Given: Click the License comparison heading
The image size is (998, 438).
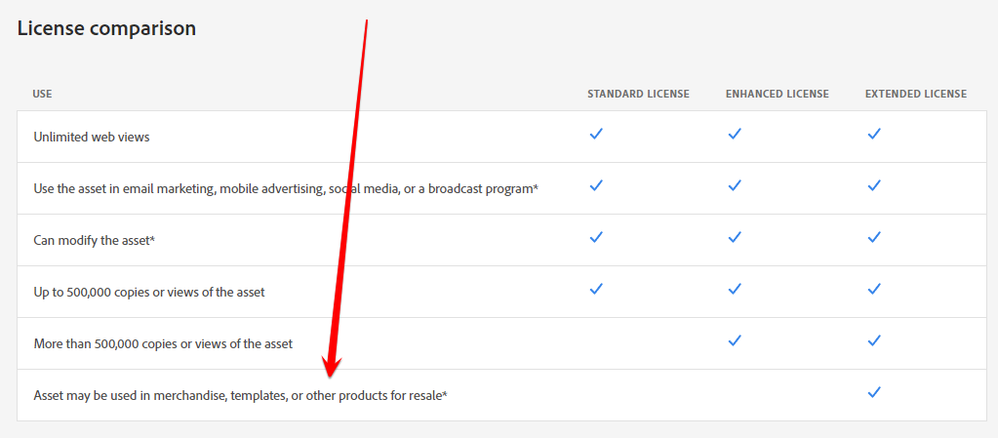Looking at the screenshot, I should pyautogui.click(x=106, y=29).
